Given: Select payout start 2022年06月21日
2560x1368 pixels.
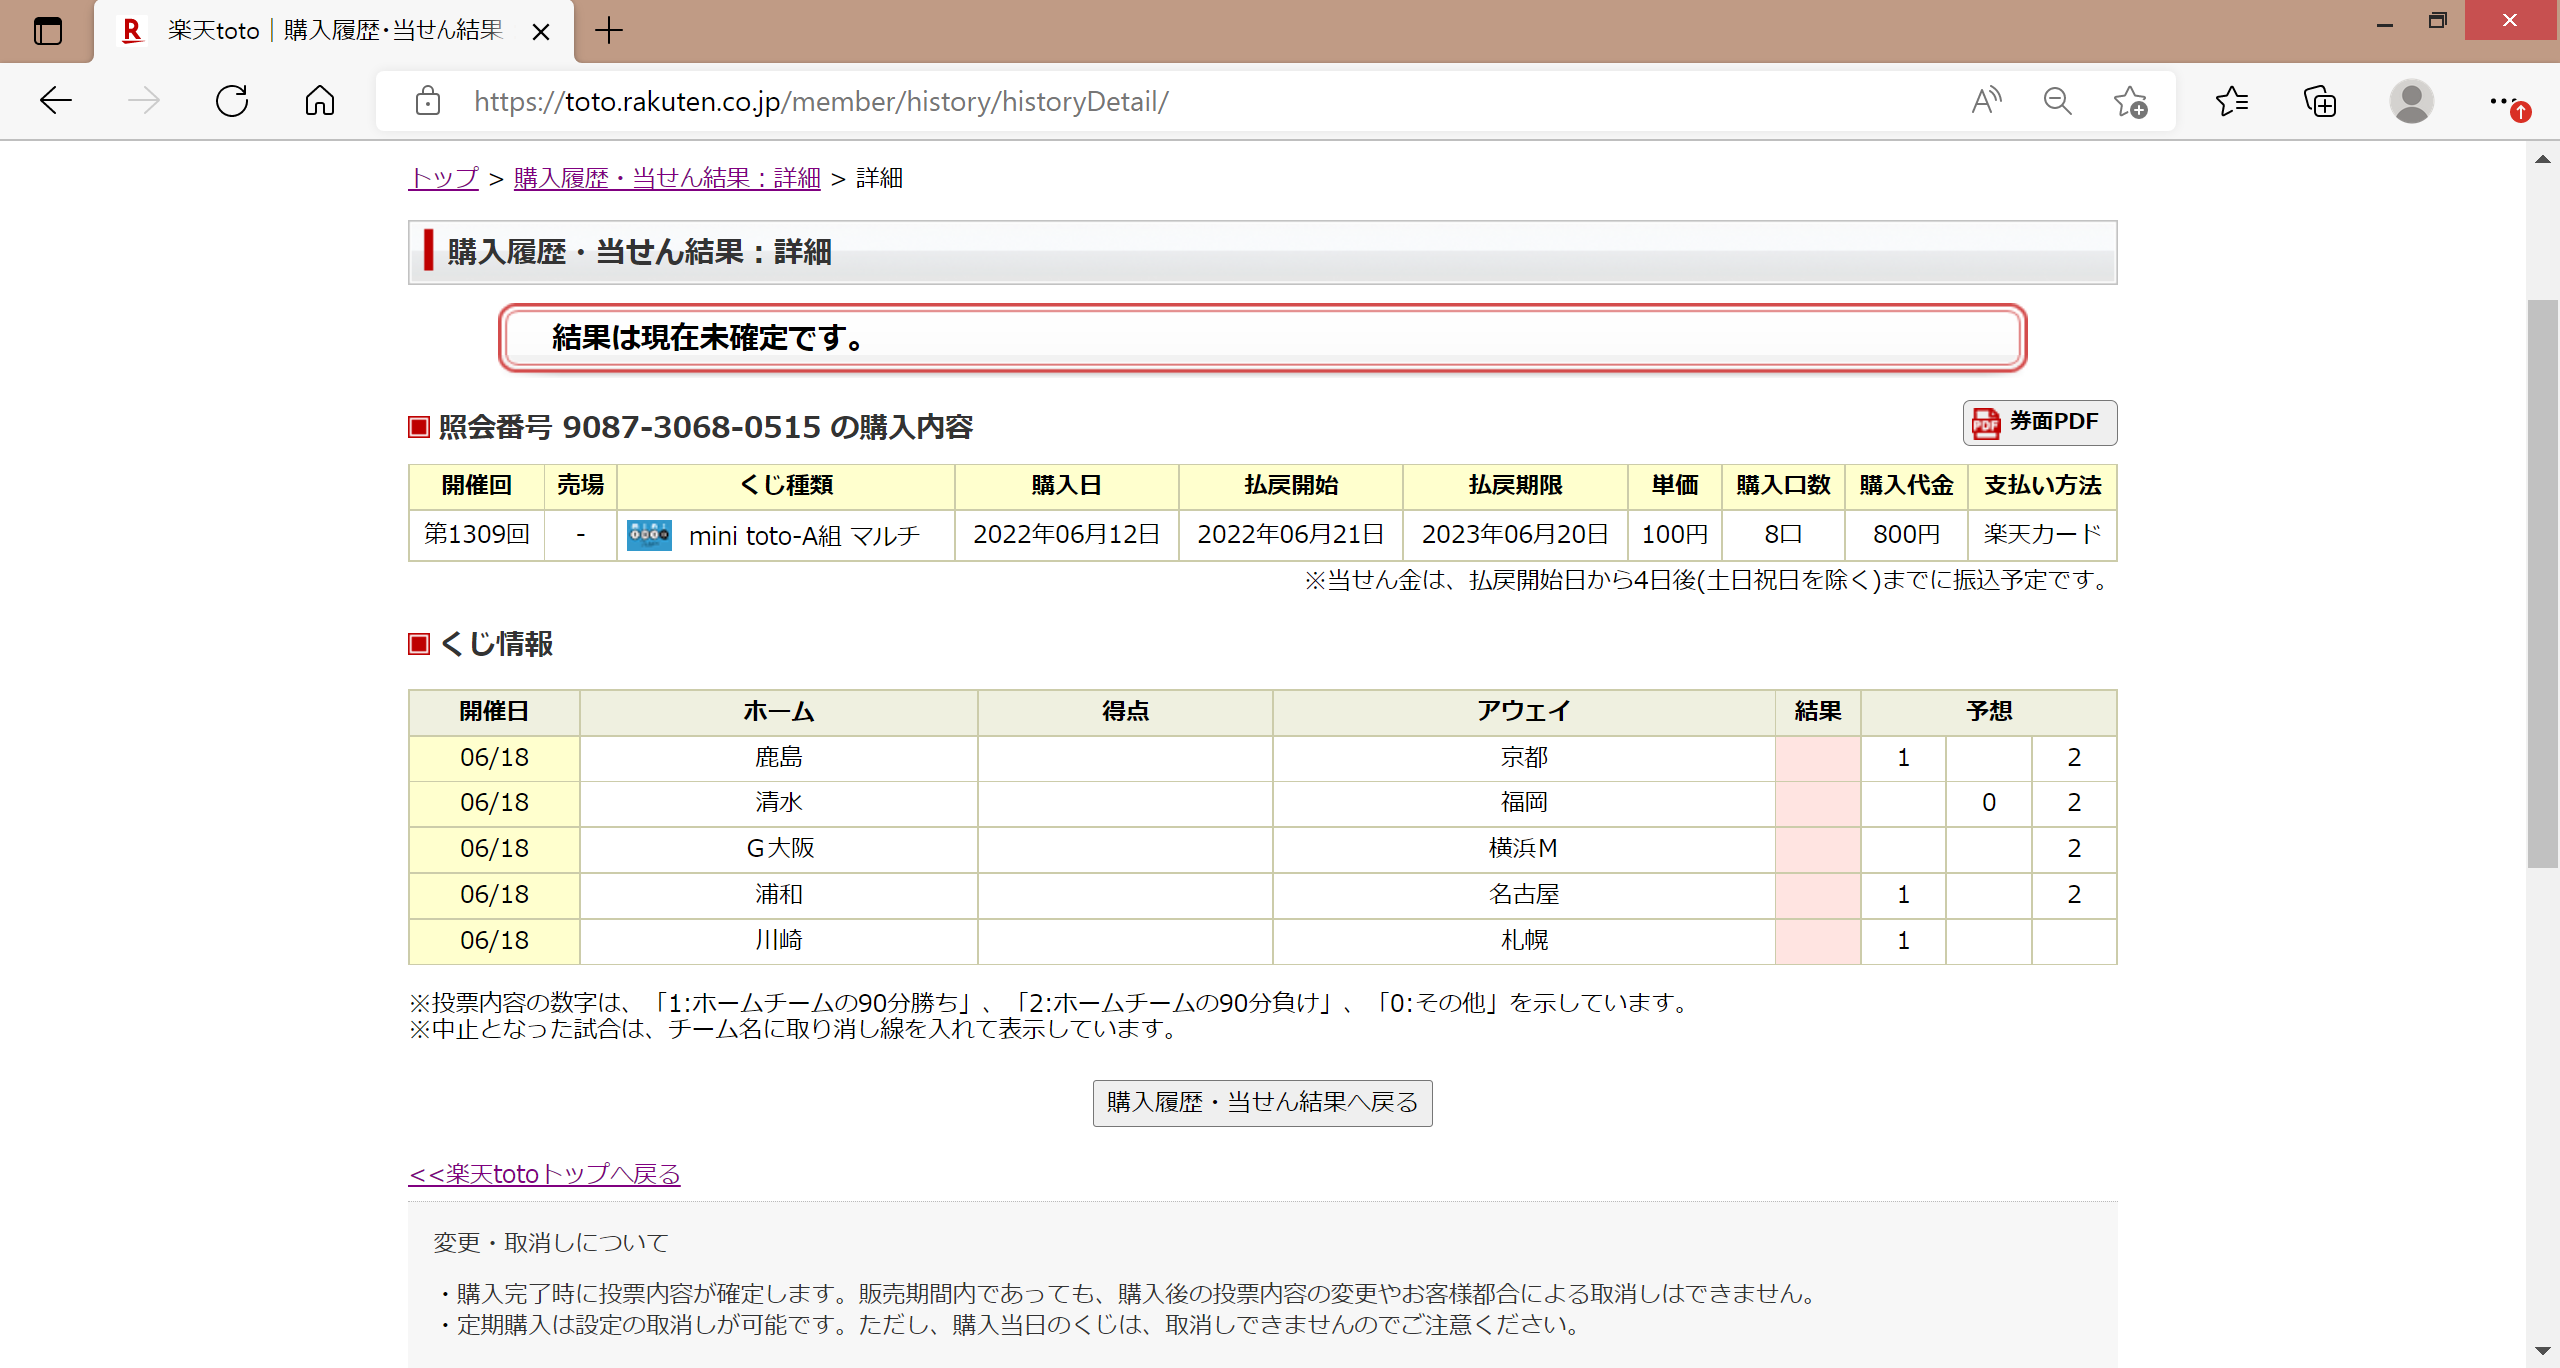Looking at the screenshot, I should click(x=1290, y=535).
